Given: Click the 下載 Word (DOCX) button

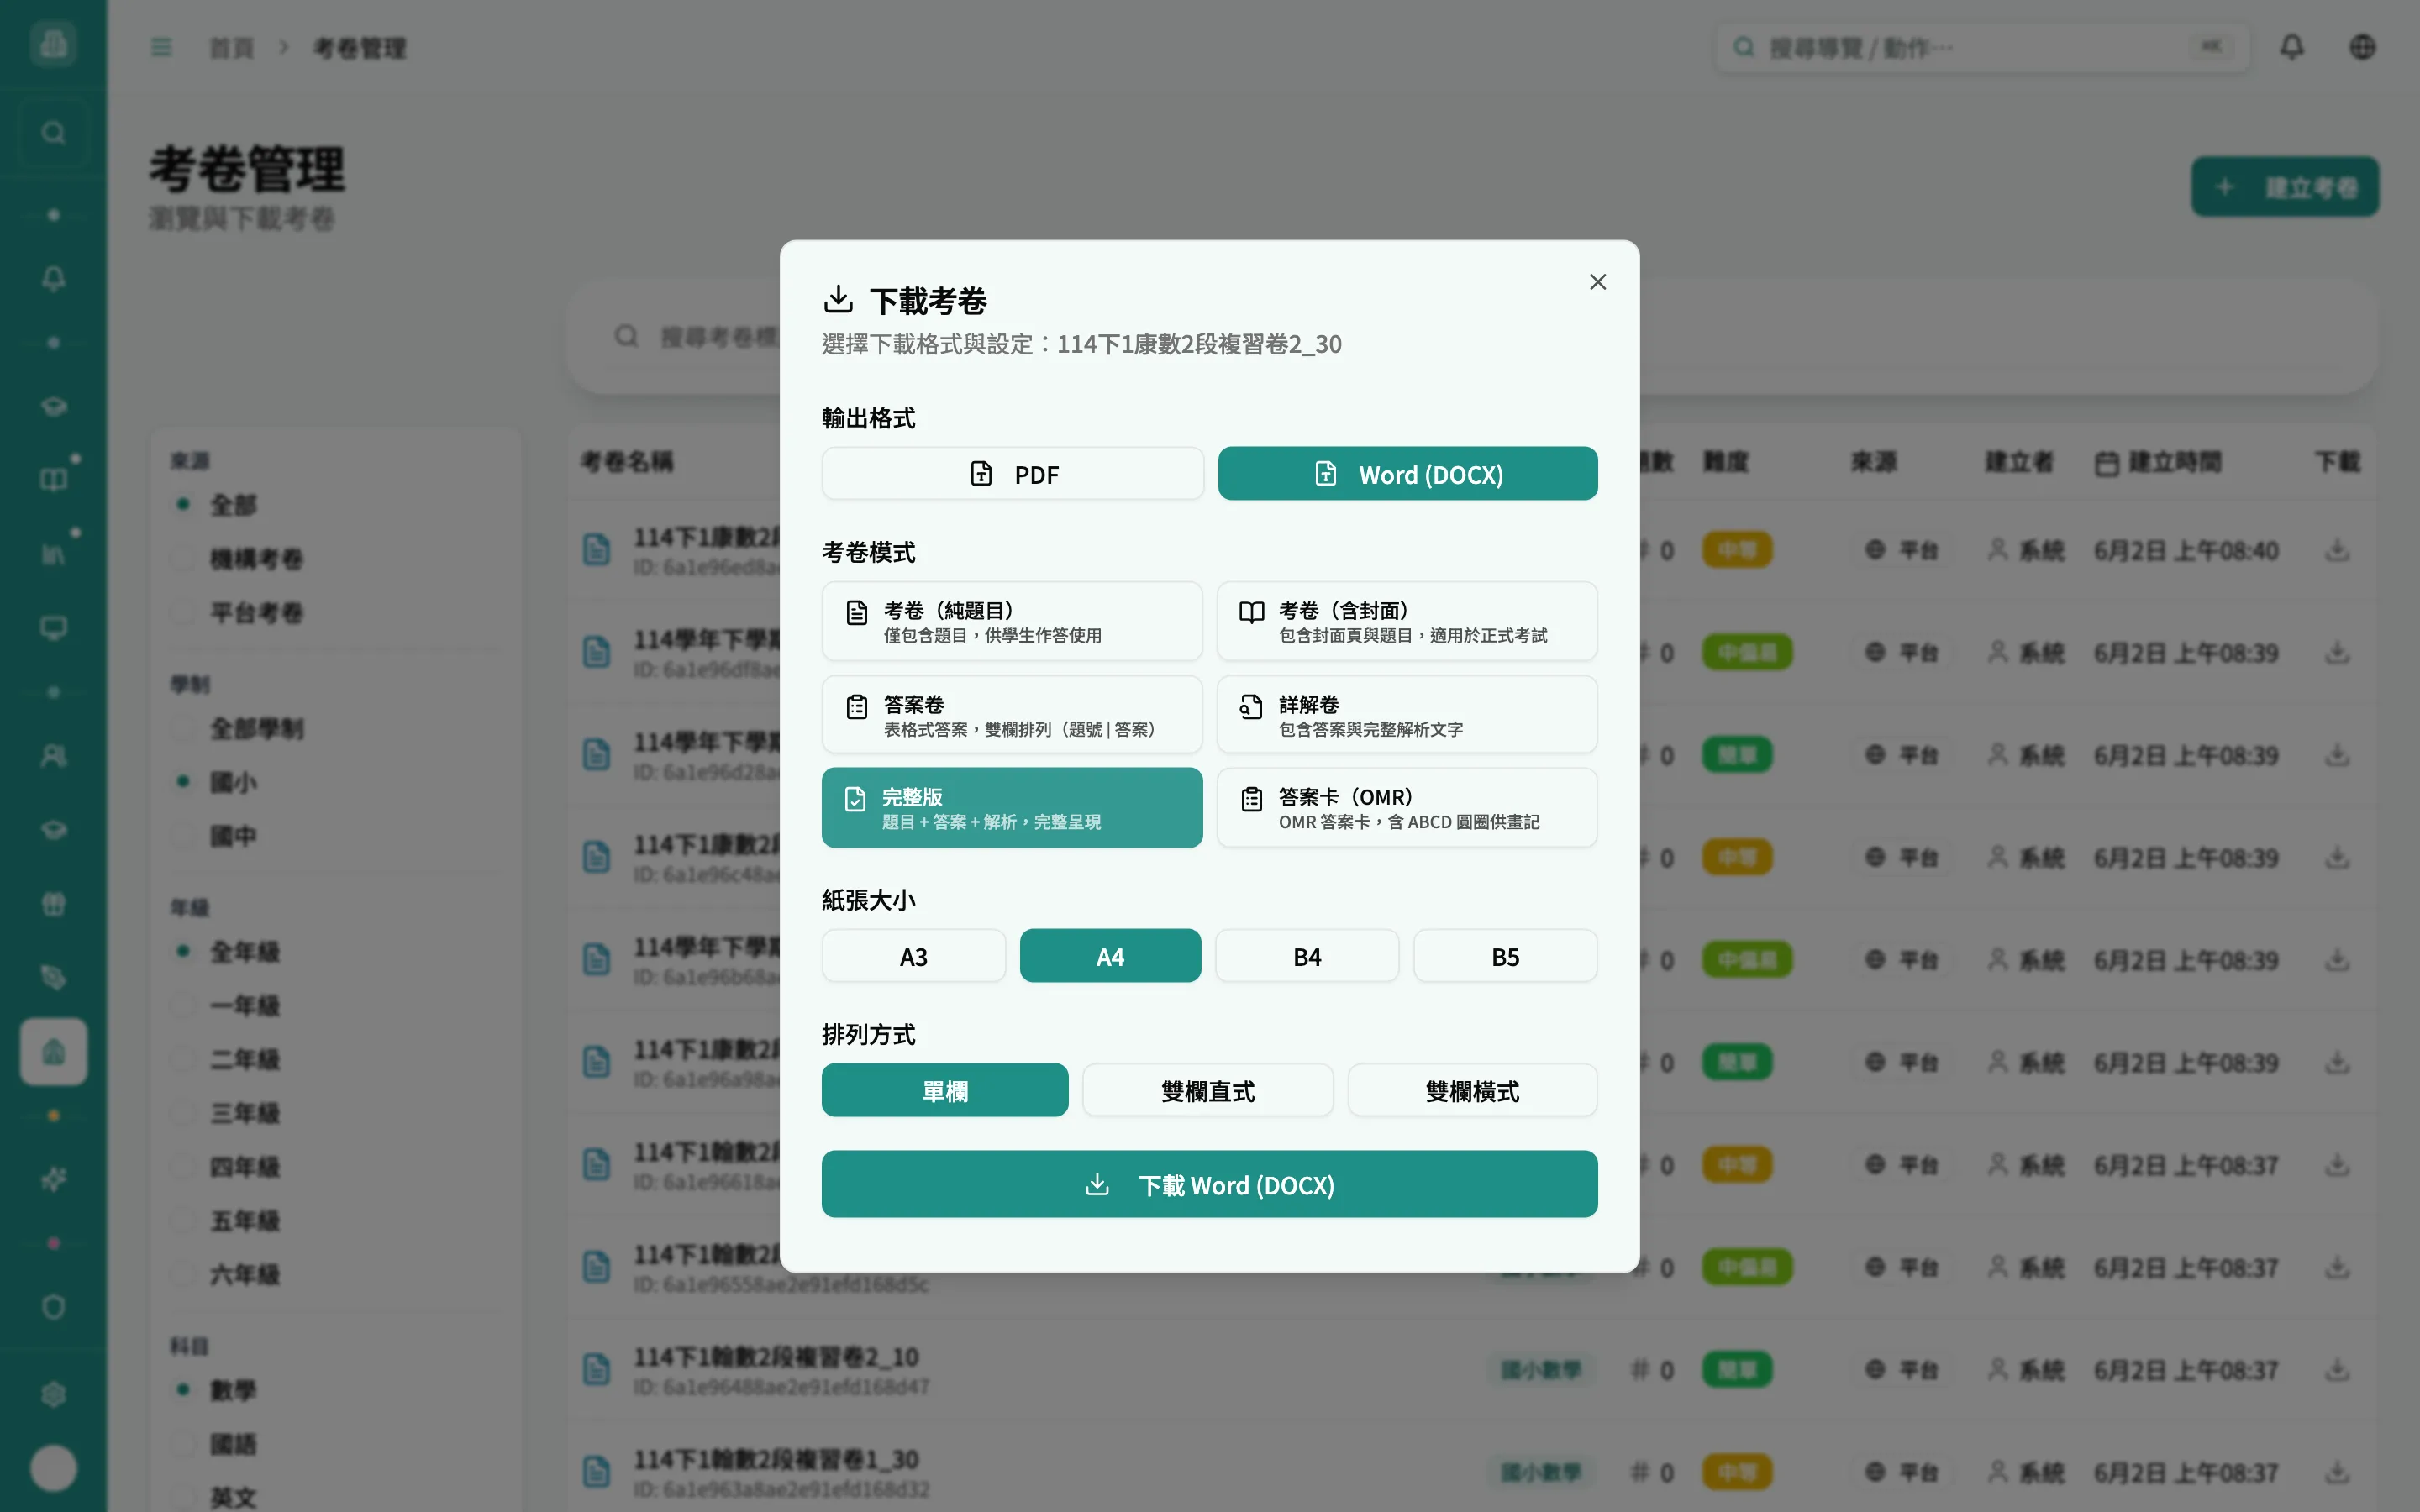Looking at the screenshot, I should (x=1209, y=1184).
